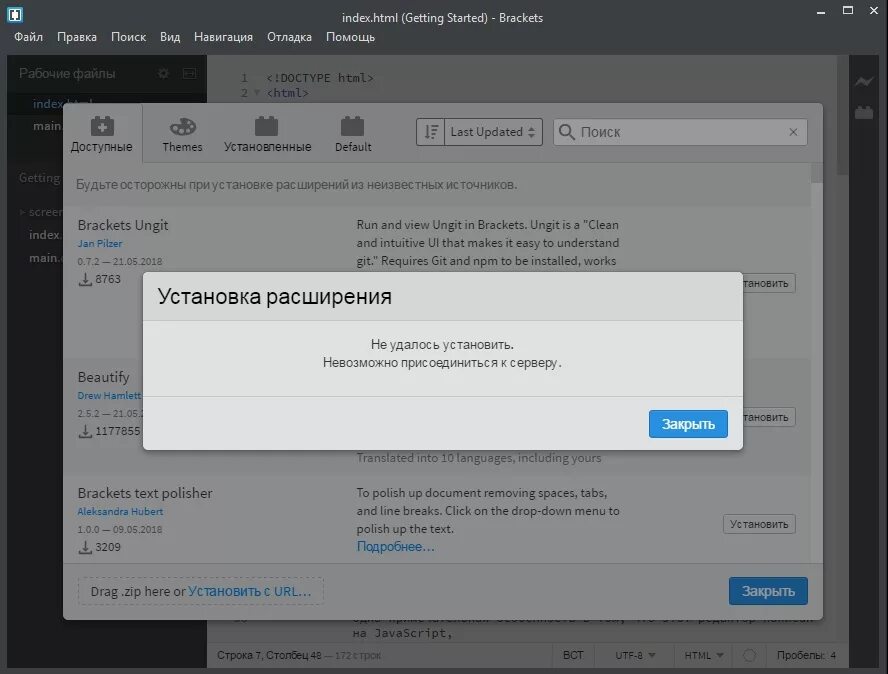The height and width of the screenshot is (674, 888).
Task: Open author link Drew Hamlett
Action: pos(109,395)
